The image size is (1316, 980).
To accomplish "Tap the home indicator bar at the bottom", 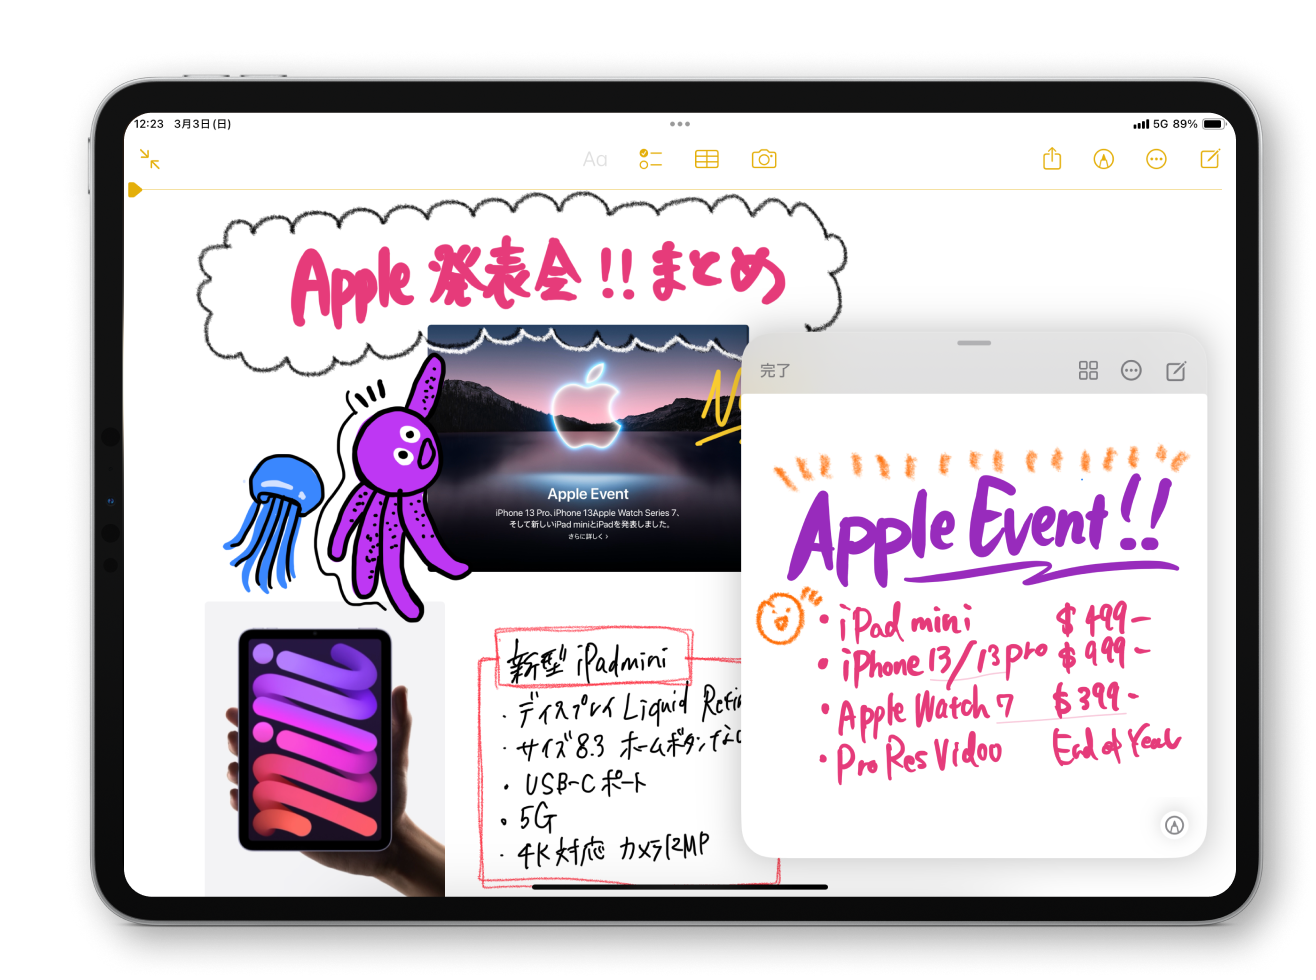I will (x=680, y=887).
